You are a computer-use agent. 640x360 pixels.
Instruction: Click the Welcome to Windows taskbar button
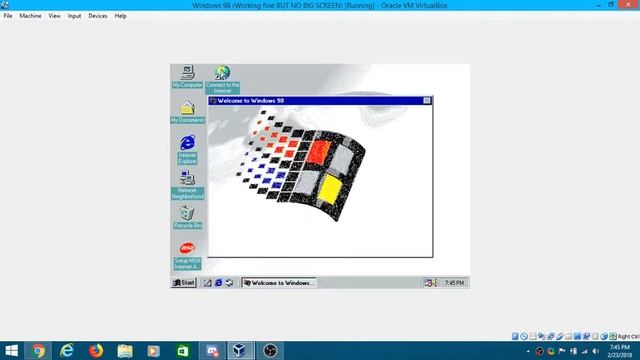pyautogui.click(x=279, y=282)
